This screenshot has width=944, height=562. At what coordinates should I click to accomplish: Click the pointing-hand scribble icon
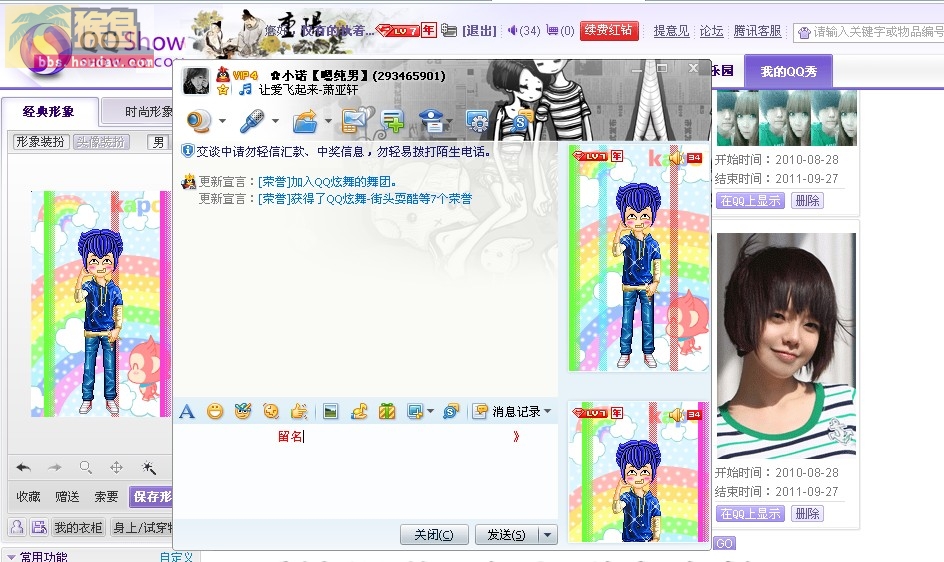[x=299, y=411]
